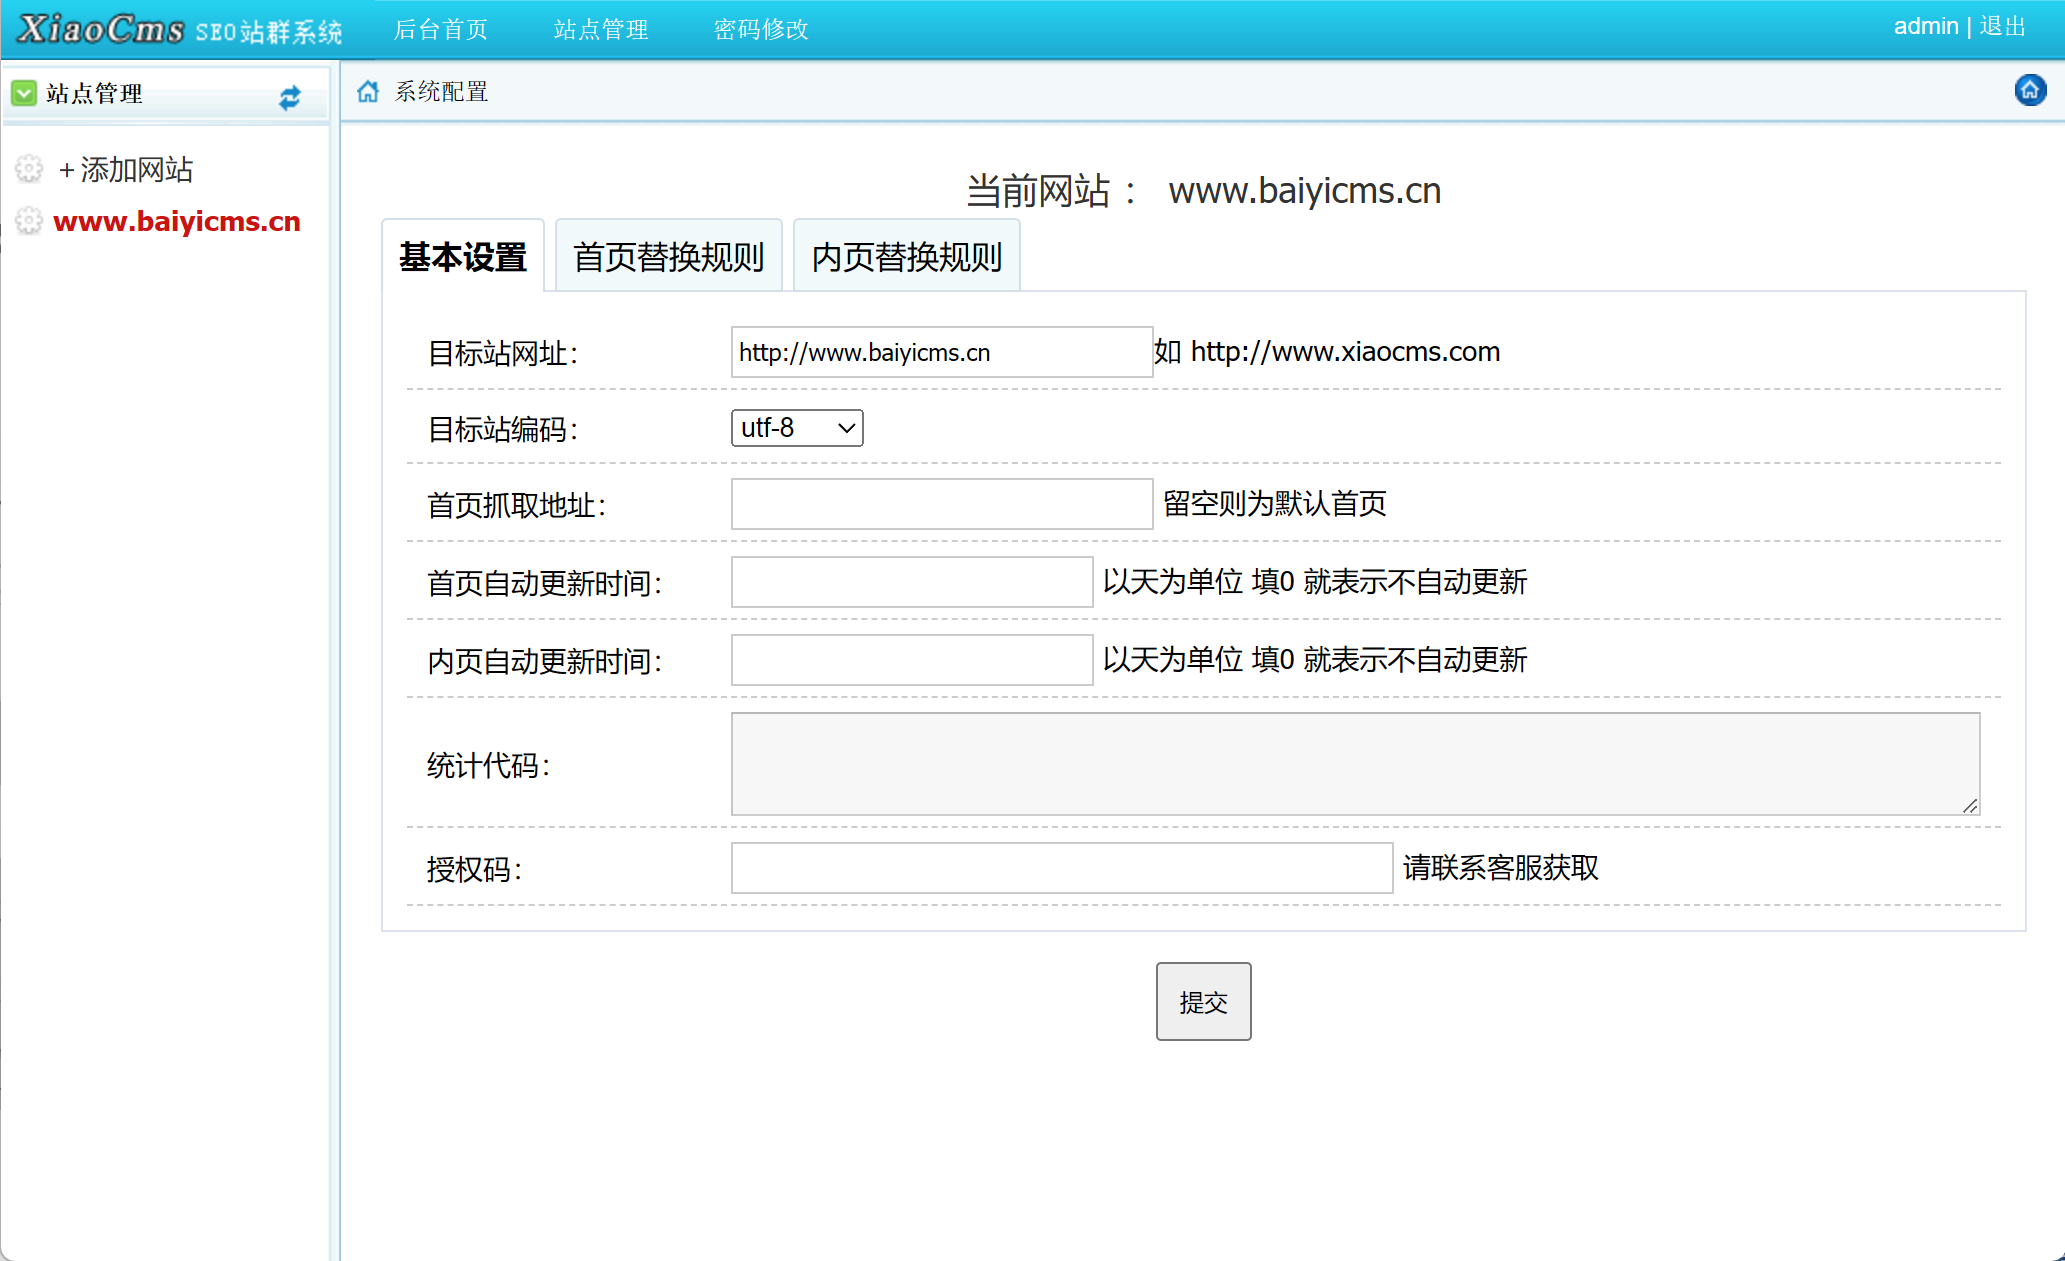Click the 目标站网址 input field
The image size is (2065, 1261).
pyautogui.click(x=942, y=352)
